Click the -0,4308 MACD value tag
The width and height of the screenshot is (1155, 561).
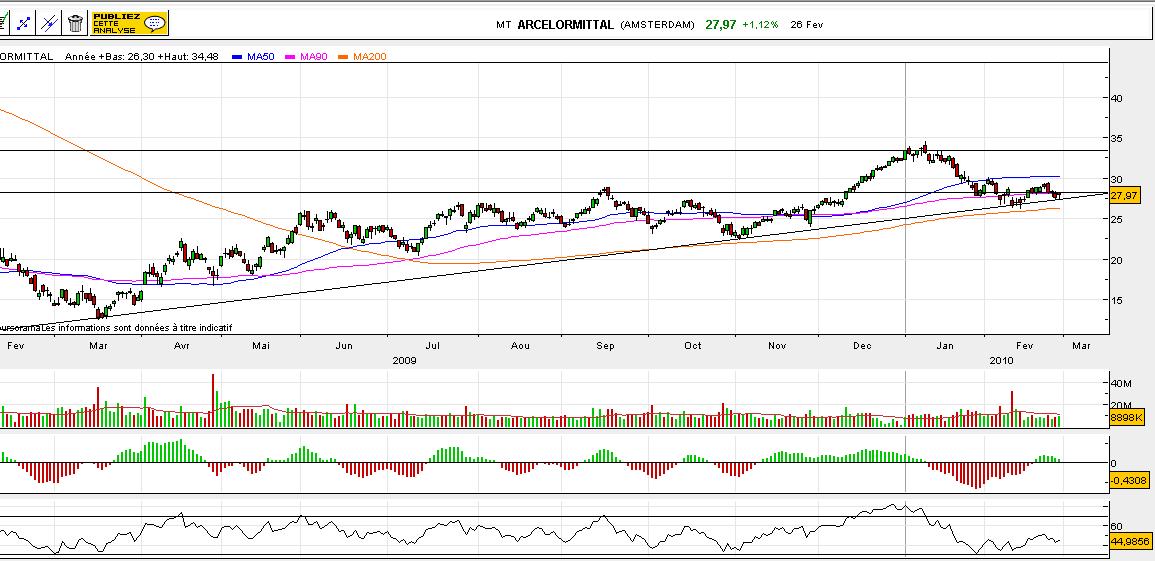tap(1128, 480)
